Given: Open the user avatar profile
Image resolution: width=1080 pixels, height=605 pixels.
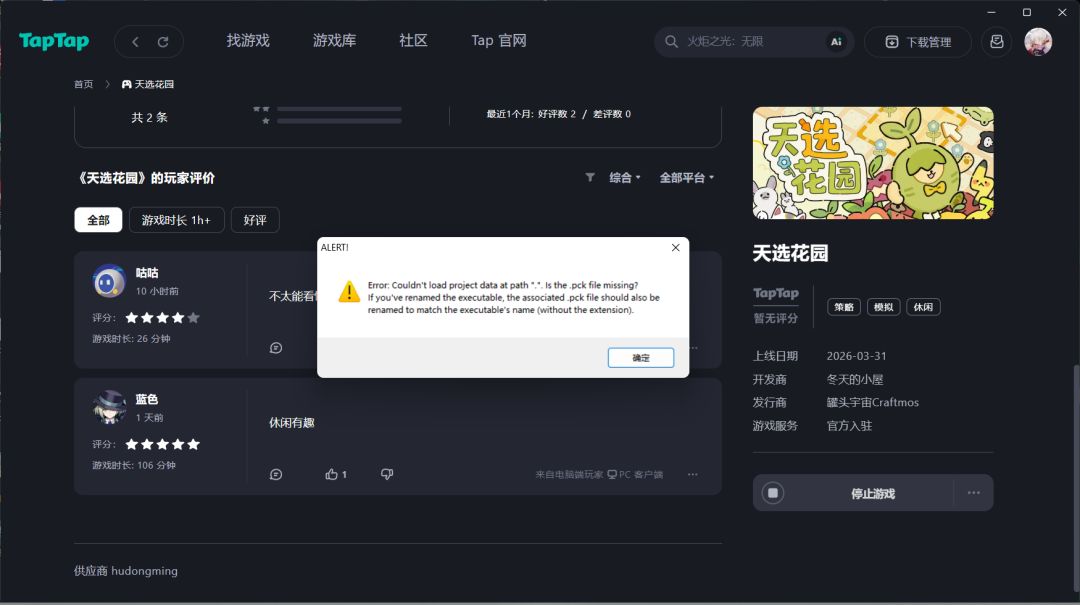Looking at the screenshot, I should pyautogui.click(x=1037, y=41).
